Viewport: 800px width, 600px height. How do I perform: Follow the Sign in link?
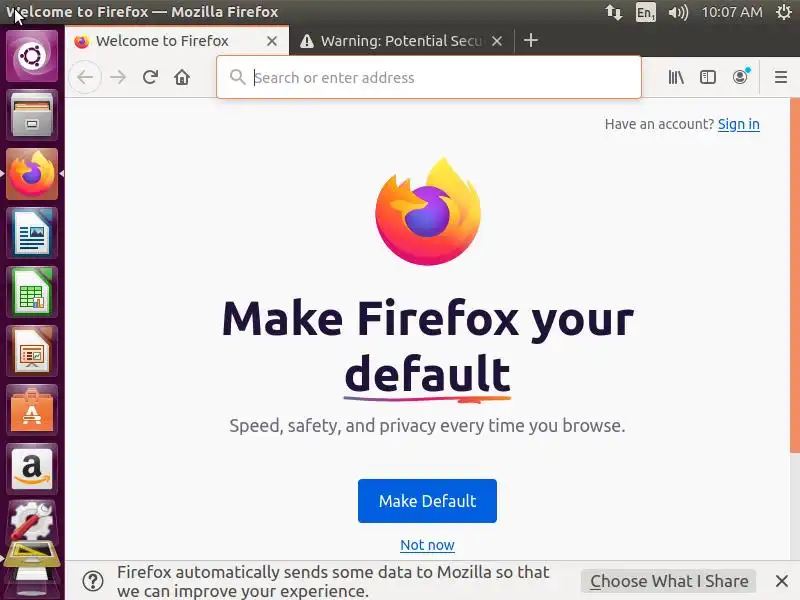click(x=738, y=124)
